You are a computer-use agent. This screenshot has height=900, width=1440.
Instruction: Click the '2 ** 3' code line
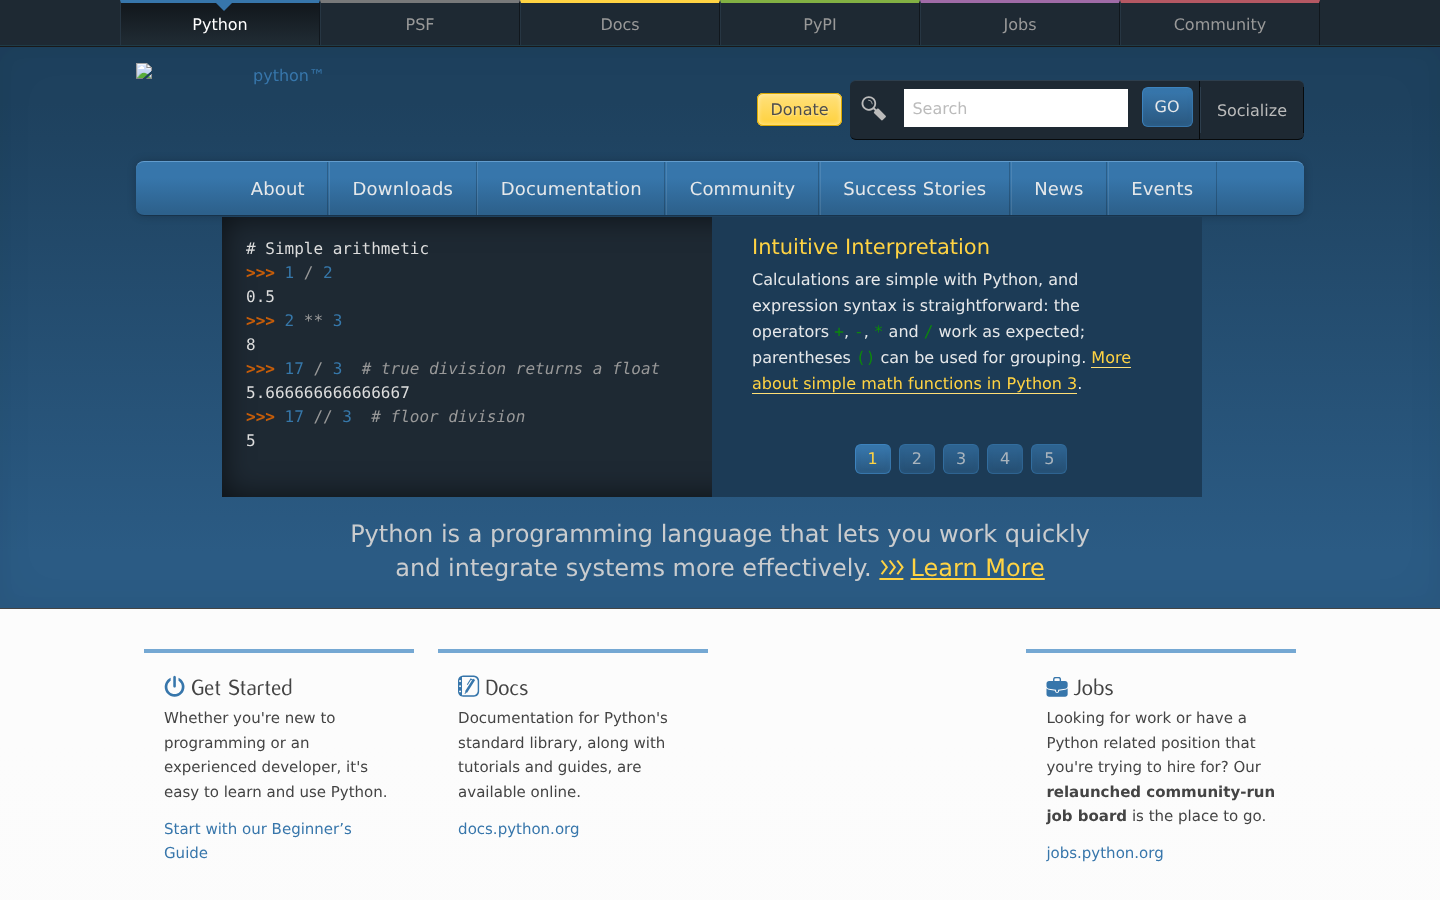point(294,321)
